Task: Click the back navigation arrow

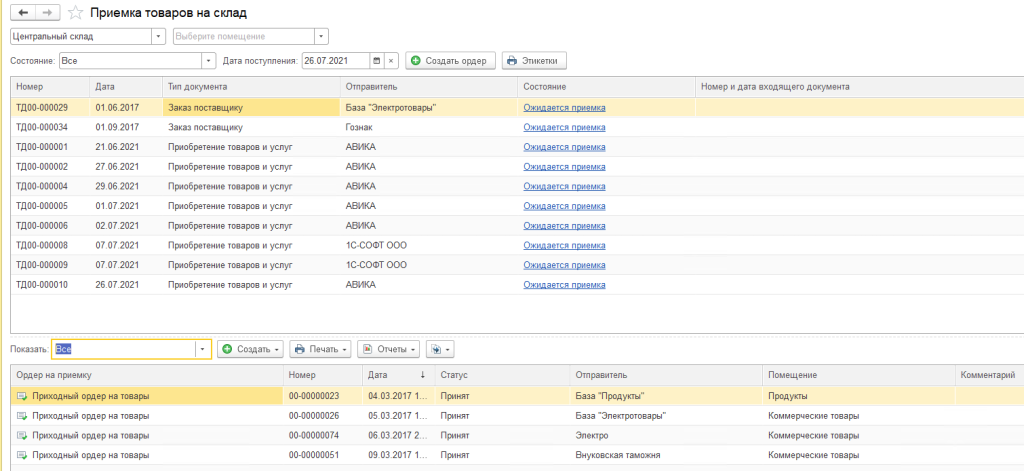Action: coord(22,13)
